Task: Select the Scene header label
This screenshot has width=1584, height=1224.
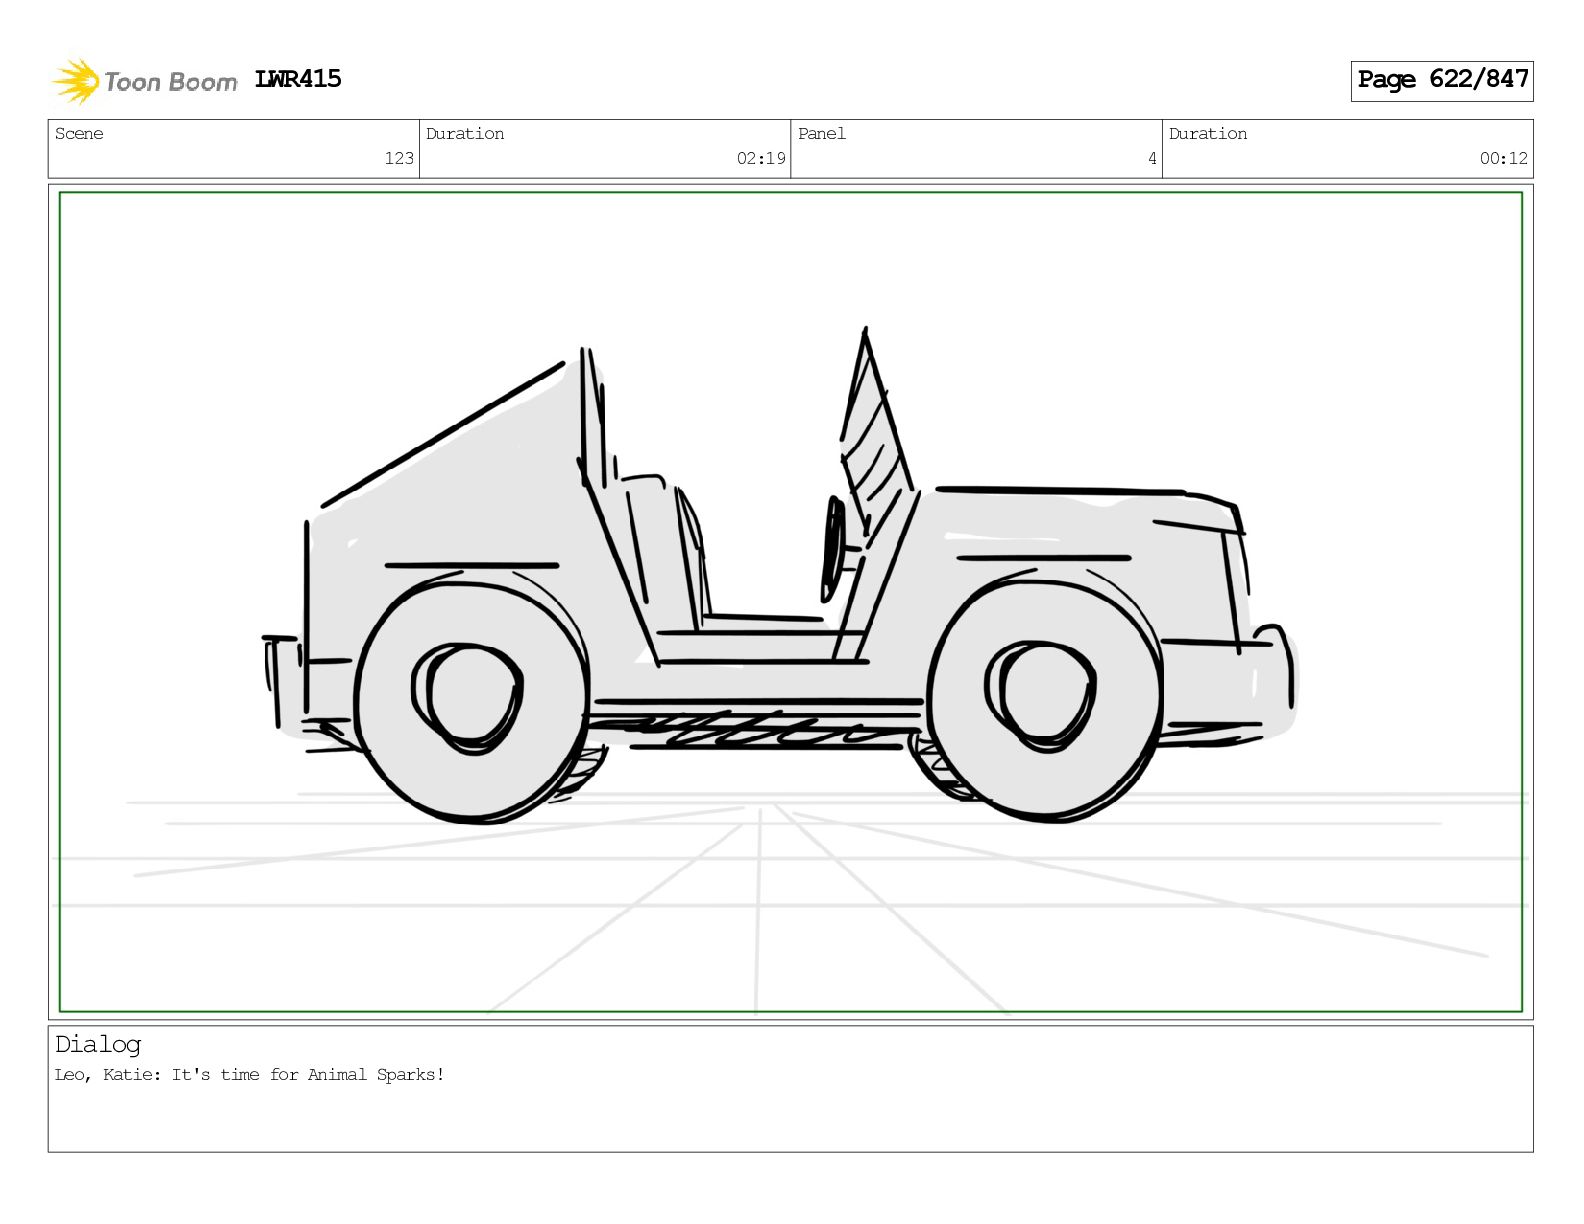Action: [x=79, y=134]
